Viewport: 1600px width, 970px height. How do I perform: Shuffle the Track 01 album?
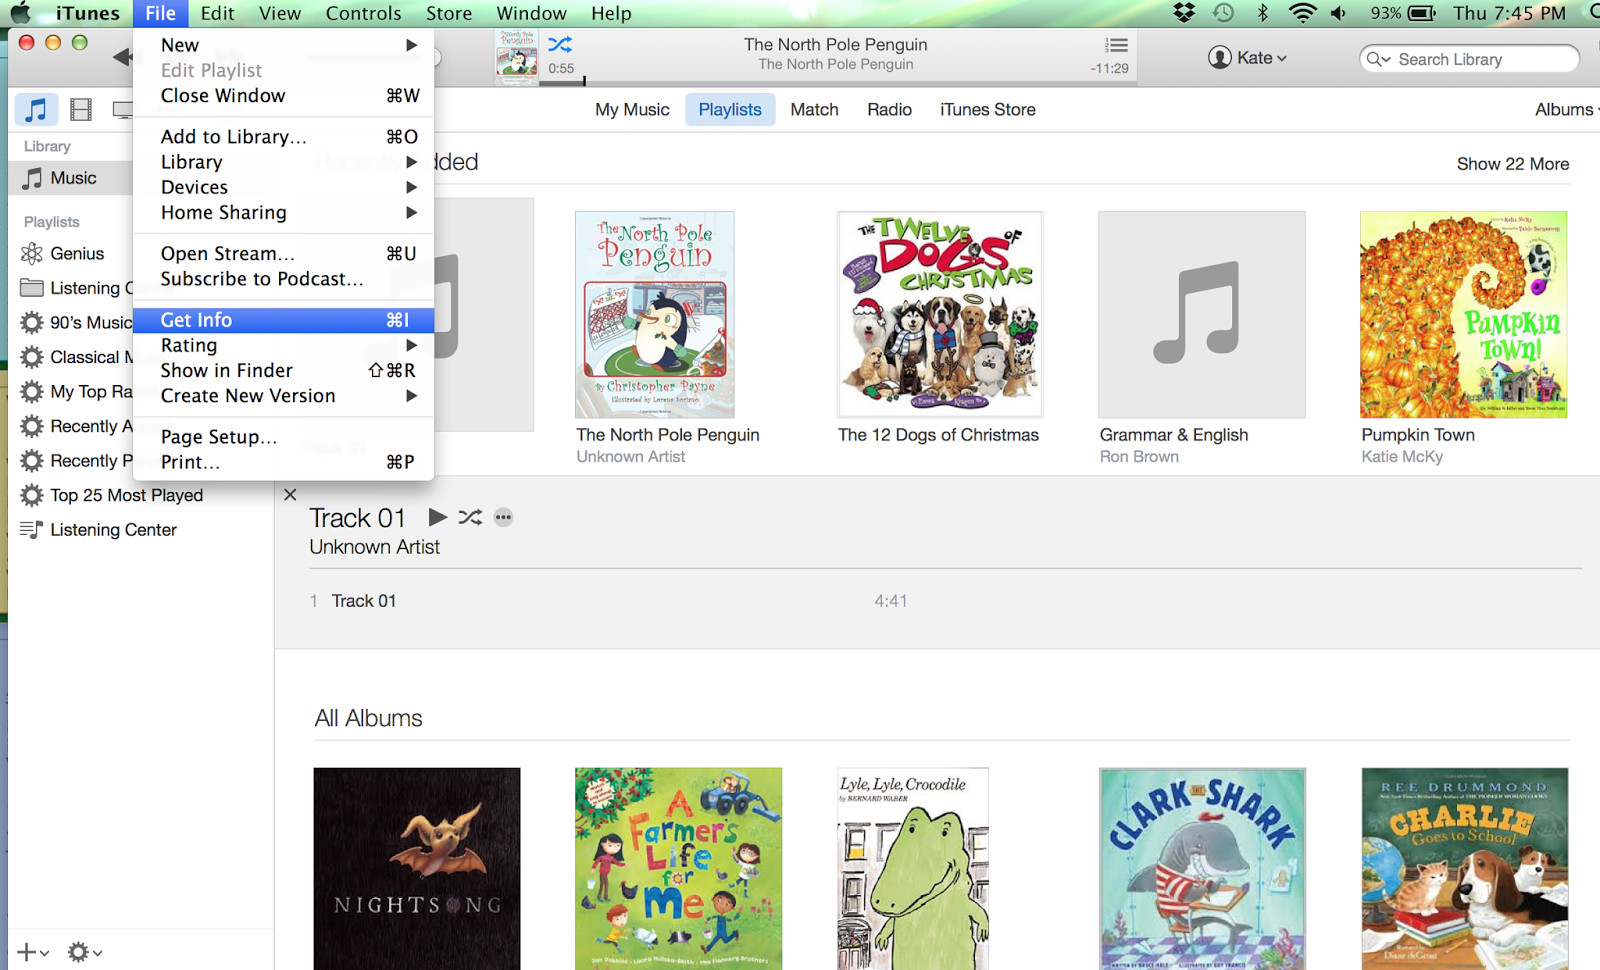(470, 517)
